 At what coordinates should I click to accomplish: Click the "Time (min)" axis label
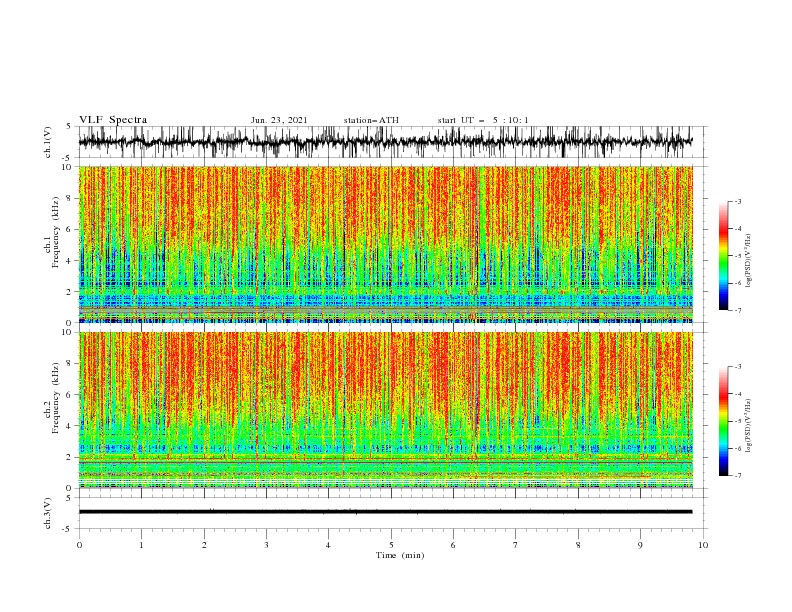coord(400,555)
